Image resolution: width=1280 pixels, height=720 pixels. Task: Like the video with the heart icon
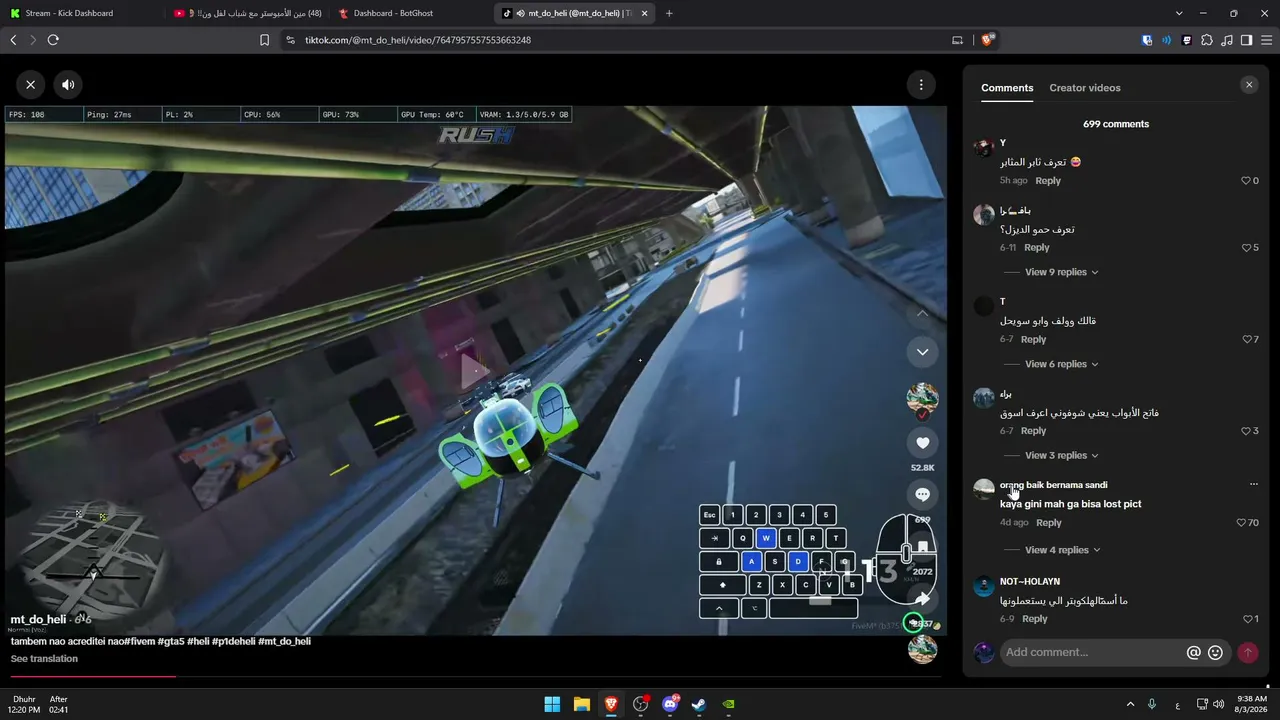922,443
